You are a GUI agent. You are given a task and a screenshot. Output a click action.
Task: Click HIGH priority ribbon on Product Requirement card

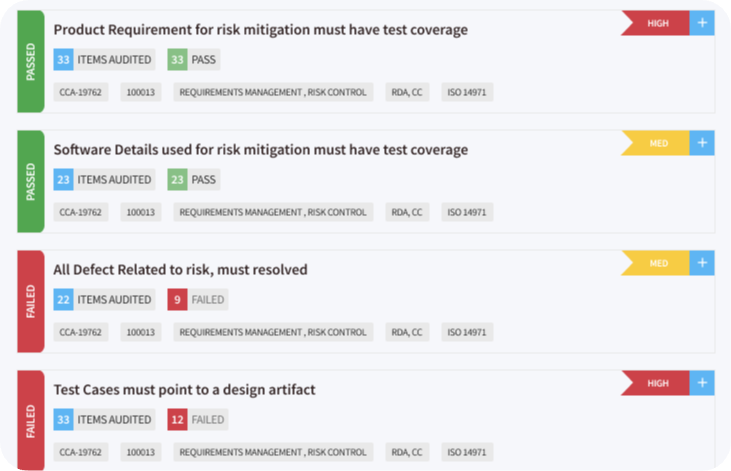pos(656,23)
